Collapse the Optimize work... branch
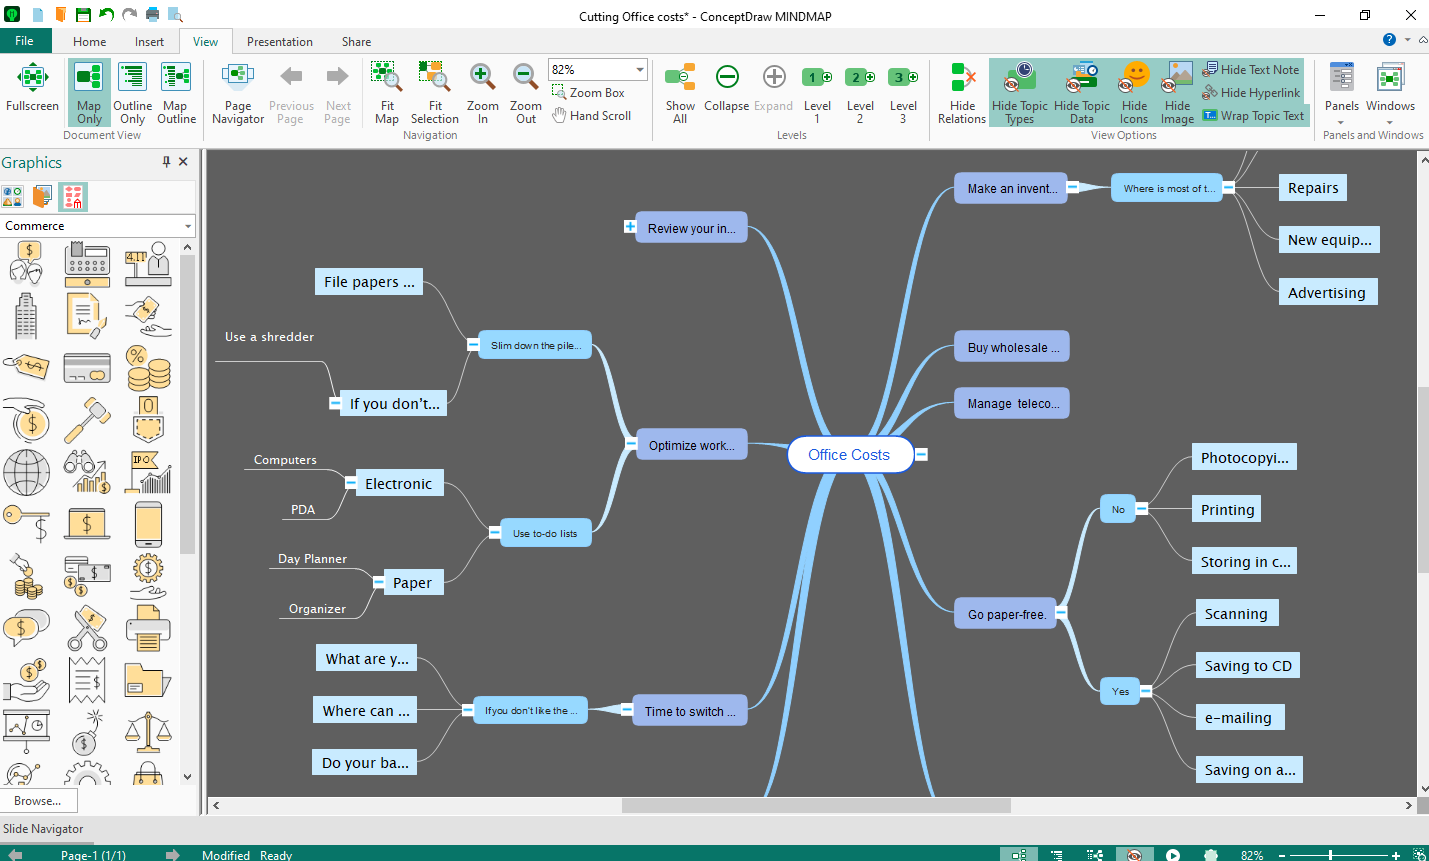This screenshot has height=861, width=1429. point(630,442)
